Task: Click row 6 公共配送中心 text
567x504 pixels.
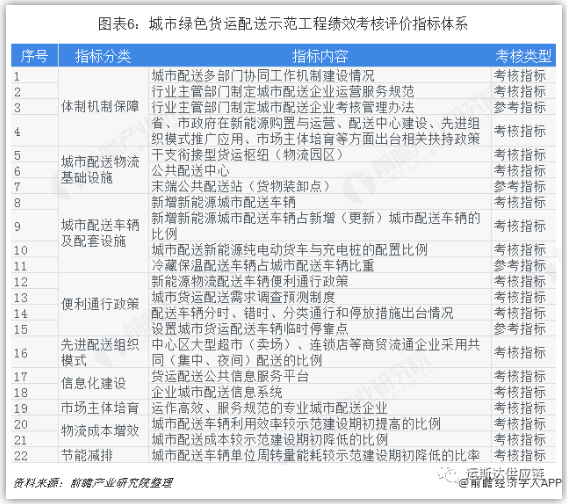Action: (x=191, y=170)
